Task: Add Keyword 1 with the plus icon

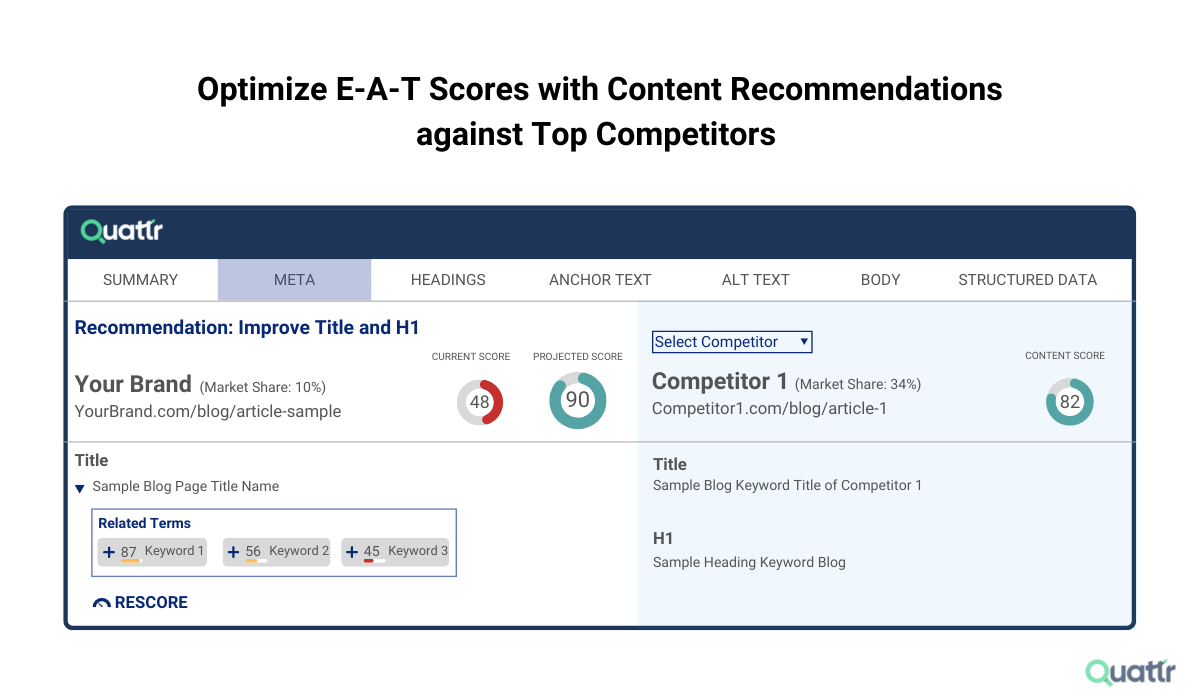Action: click(109, 551)
